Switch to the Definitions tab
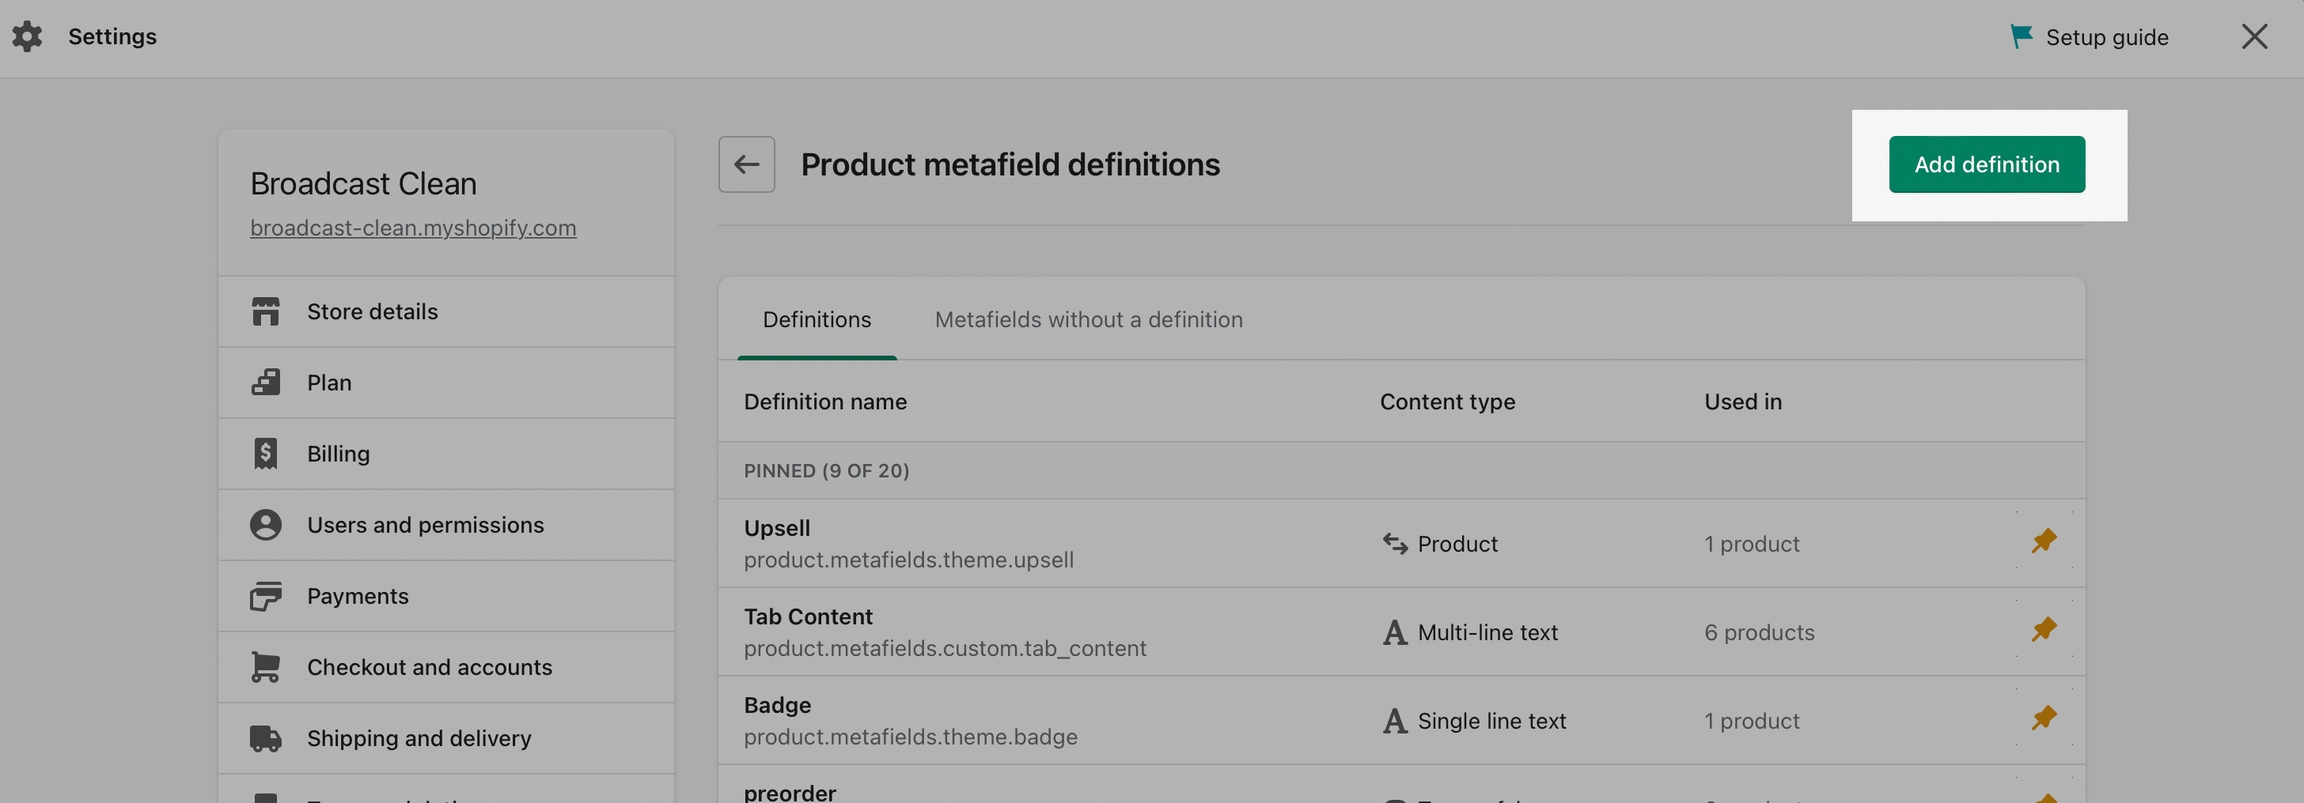 [x=816, y=320]
